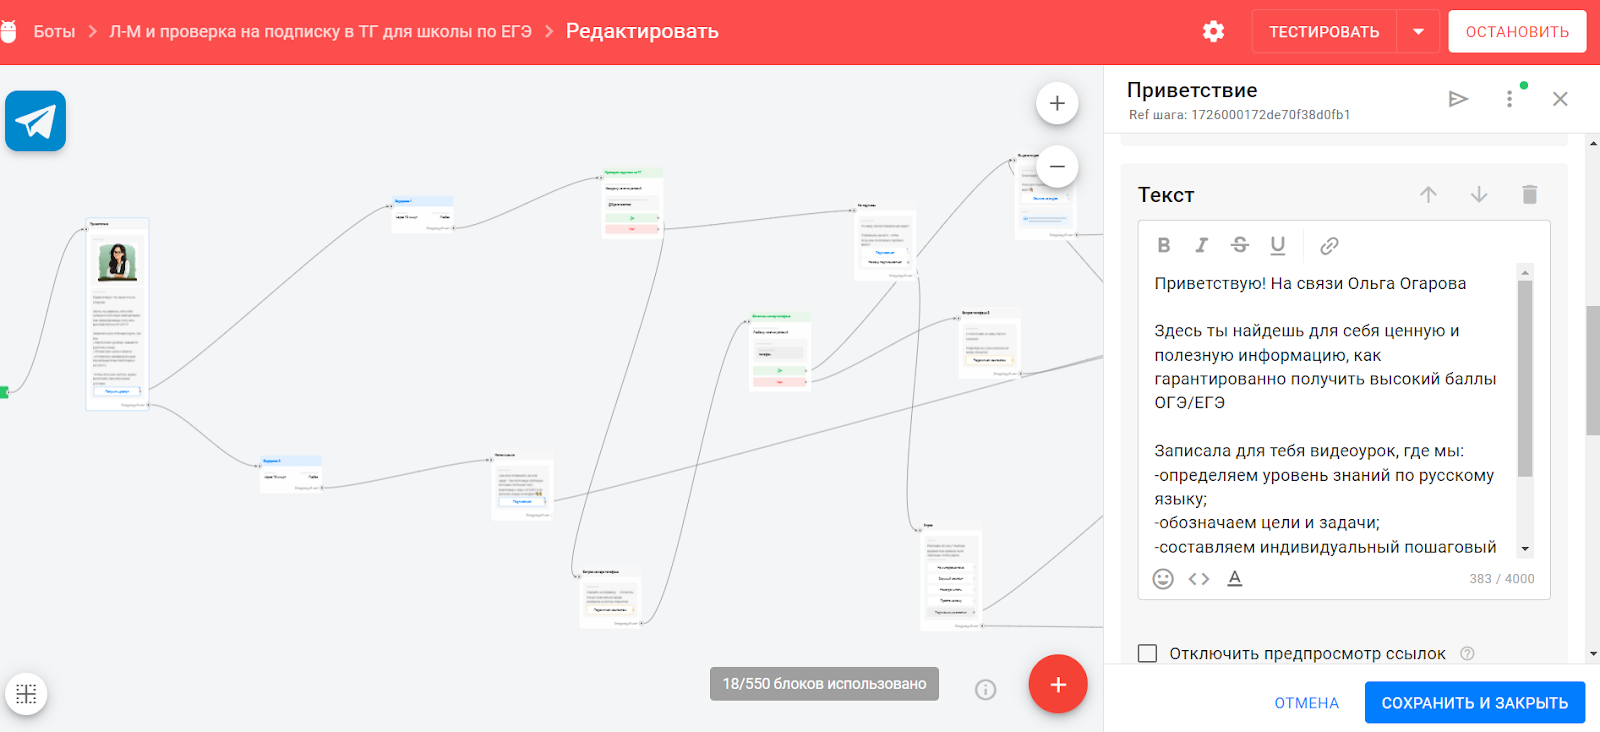Open step options three-dot menu
Viewport: 1600px width, 732px height.
tap(1509, 99)
